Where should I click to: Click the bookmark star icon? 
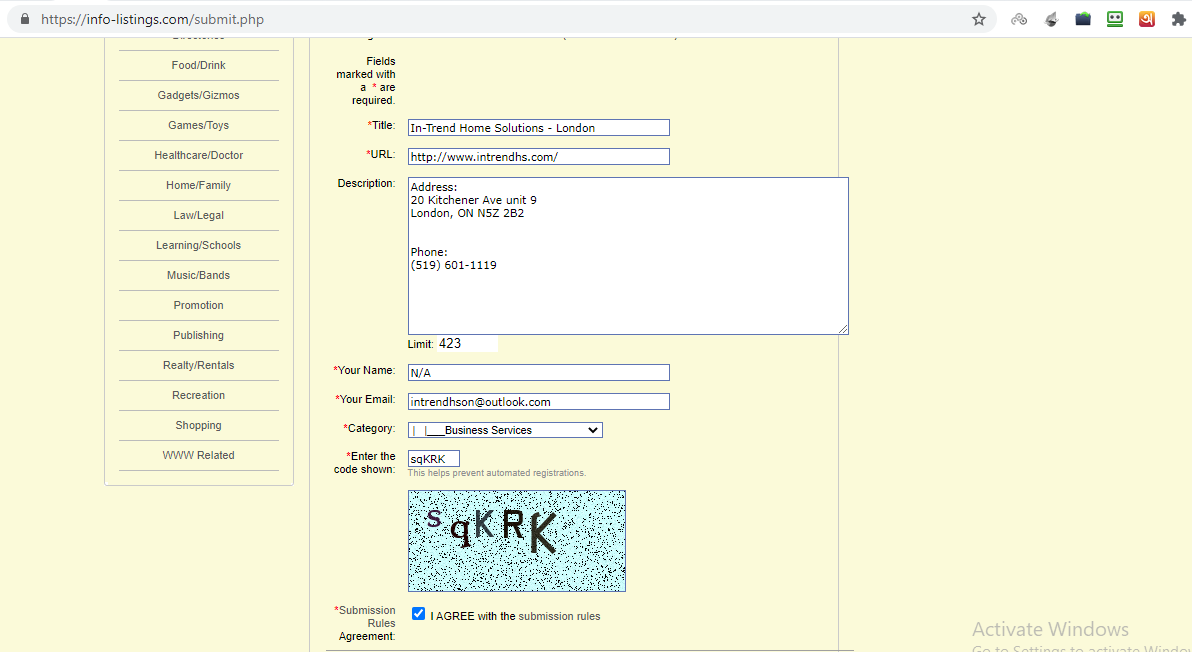click(x=978, y=19)
